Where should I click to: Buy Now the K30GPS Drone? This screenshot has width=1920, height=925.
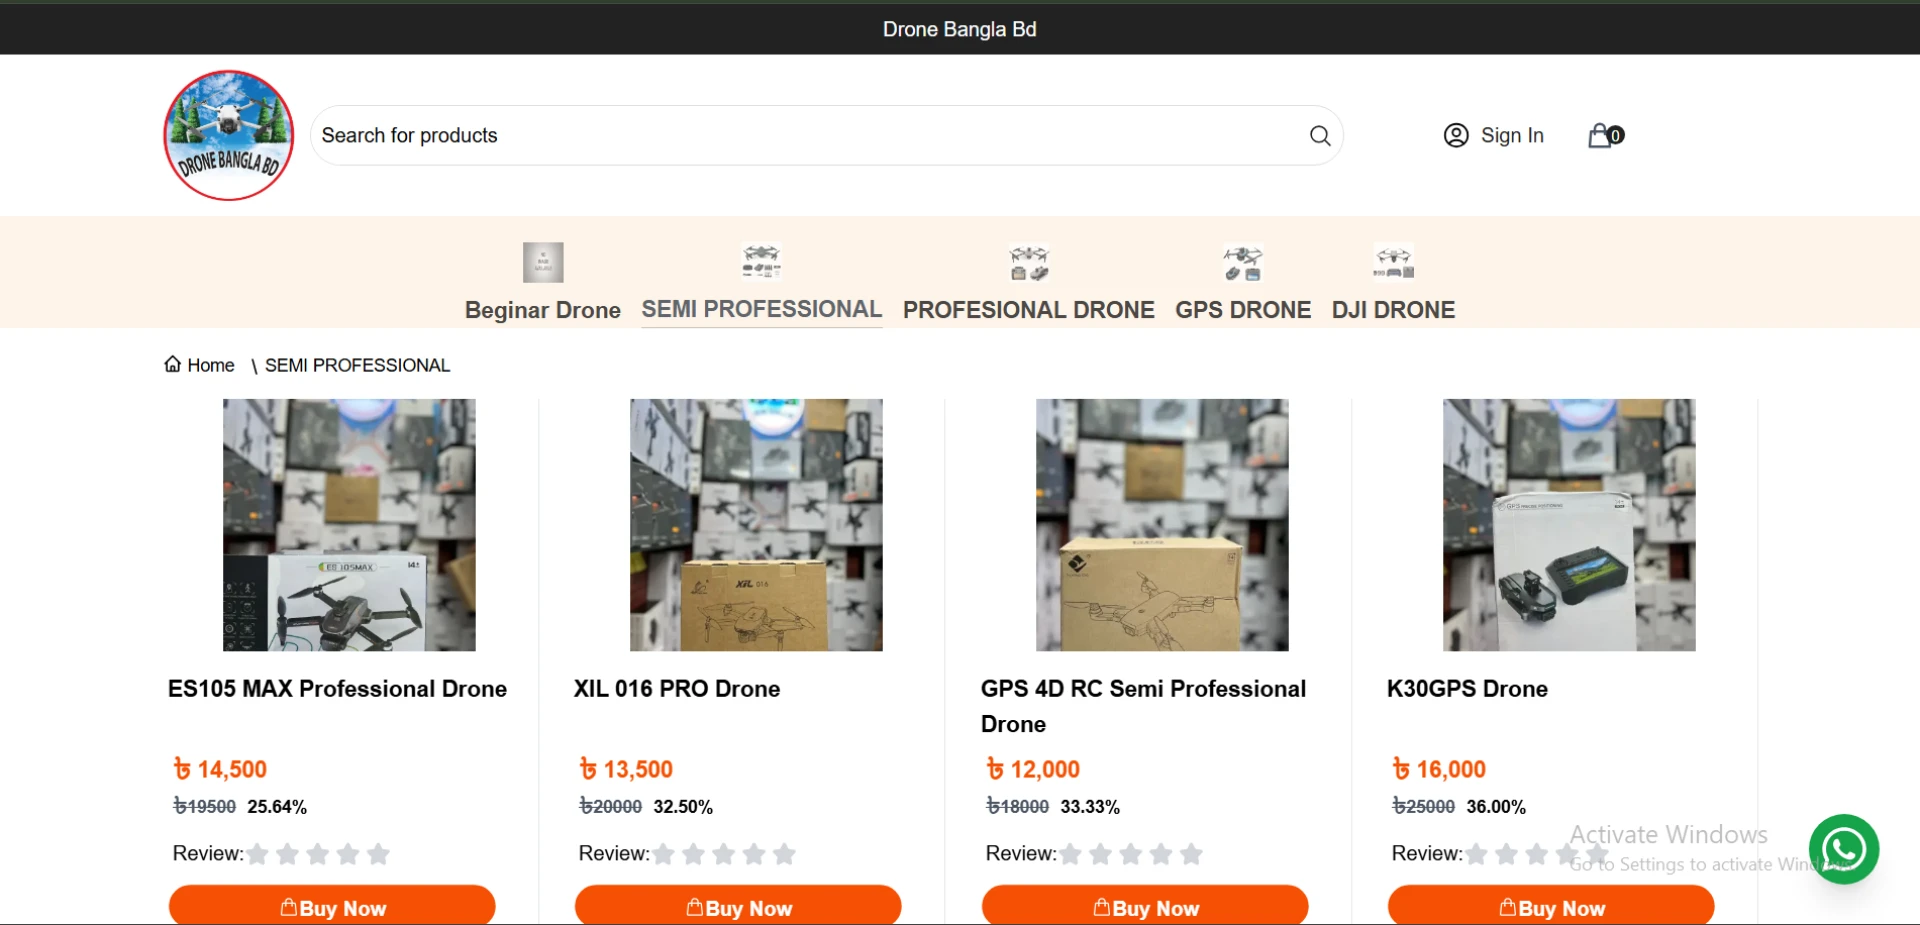tap(1551, 905)
